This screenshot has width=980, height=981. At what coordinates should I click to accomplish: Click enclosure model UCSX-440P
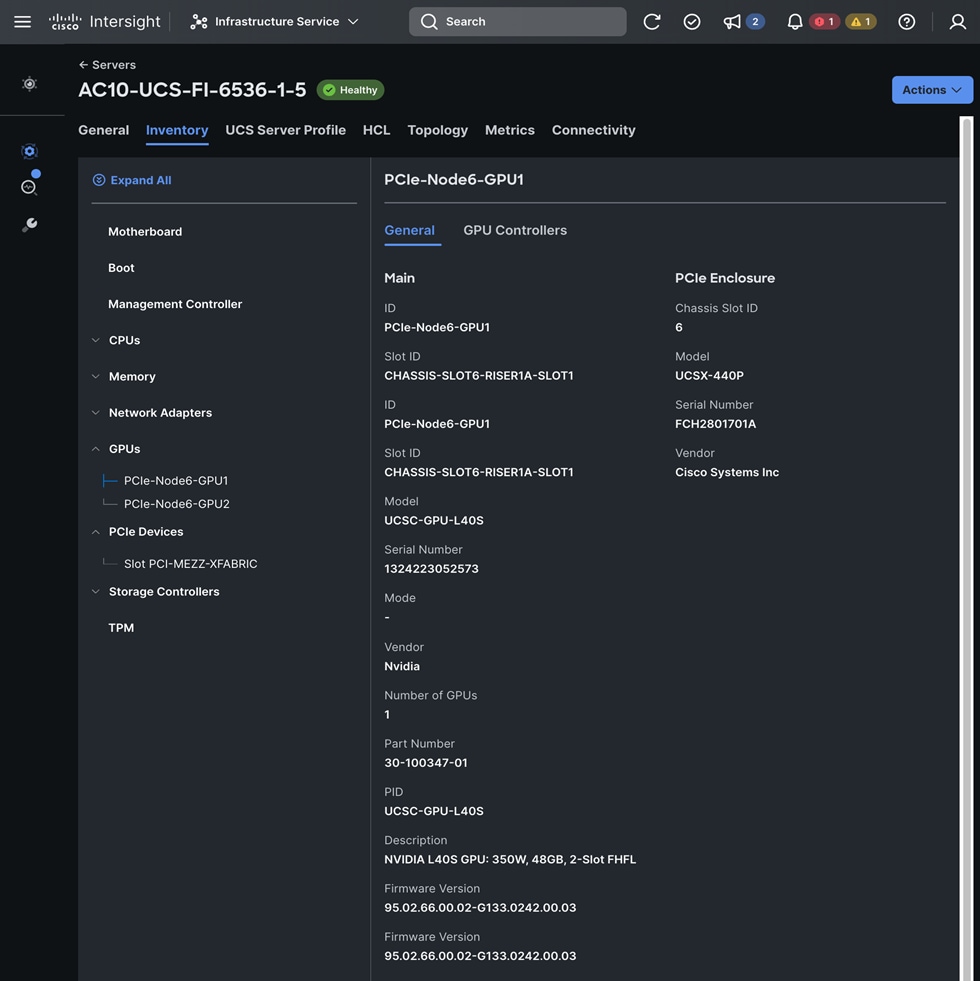pyautogui.click(x=709, y=375)
